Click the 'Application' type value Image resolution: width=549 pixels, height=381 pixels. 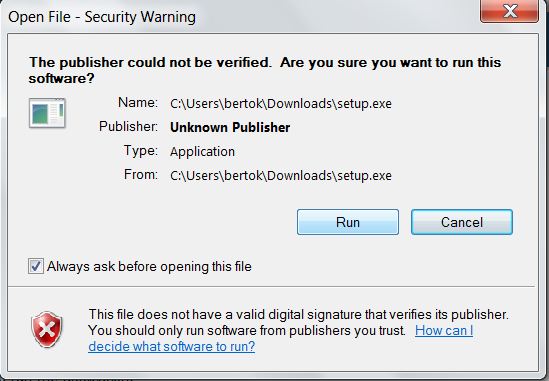[202, 152]
